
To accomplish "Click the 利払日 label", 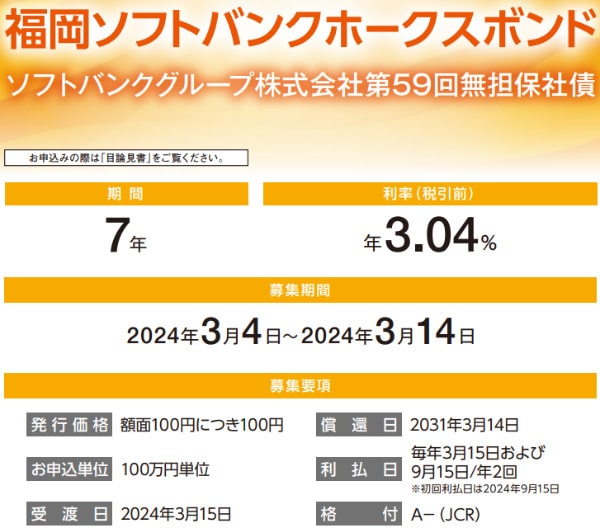I will (x=359, y=469).
